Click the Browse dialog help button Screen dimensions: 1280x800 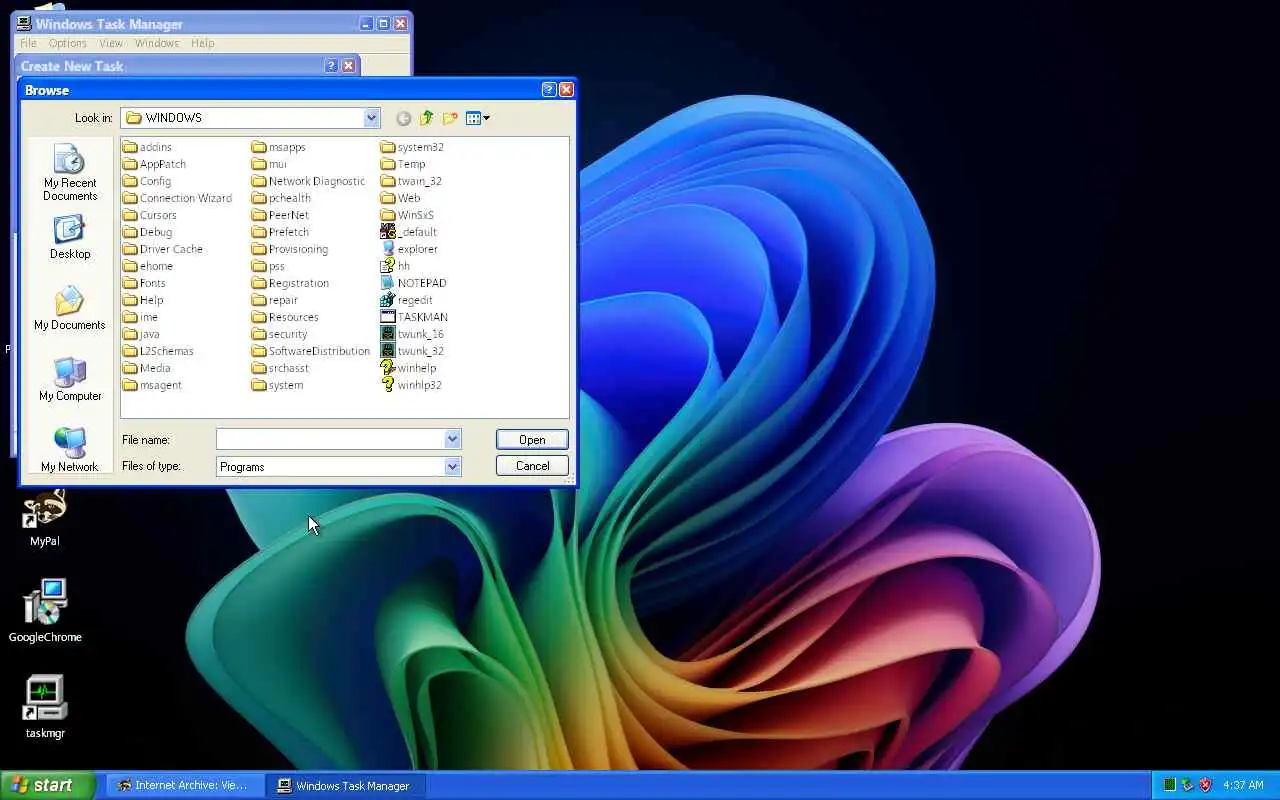pyautogui.click(x=549, y=90)
